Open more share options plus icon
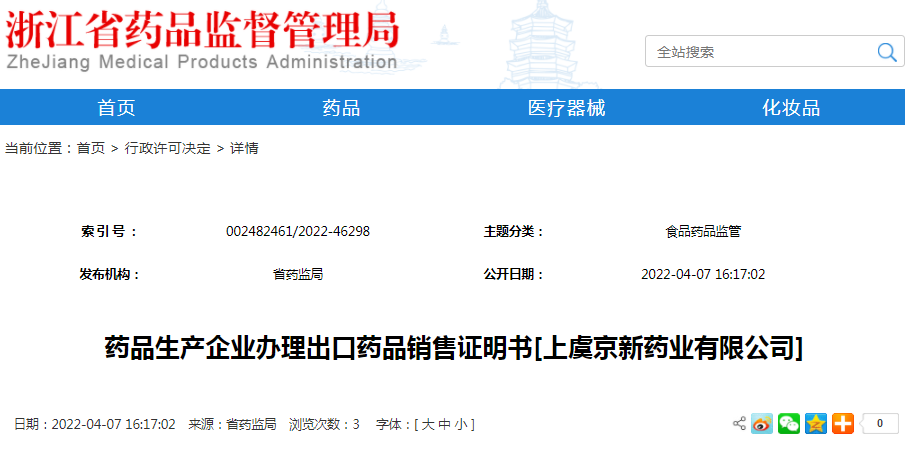This screenshot has width=905, height=454. pos(843,424)
